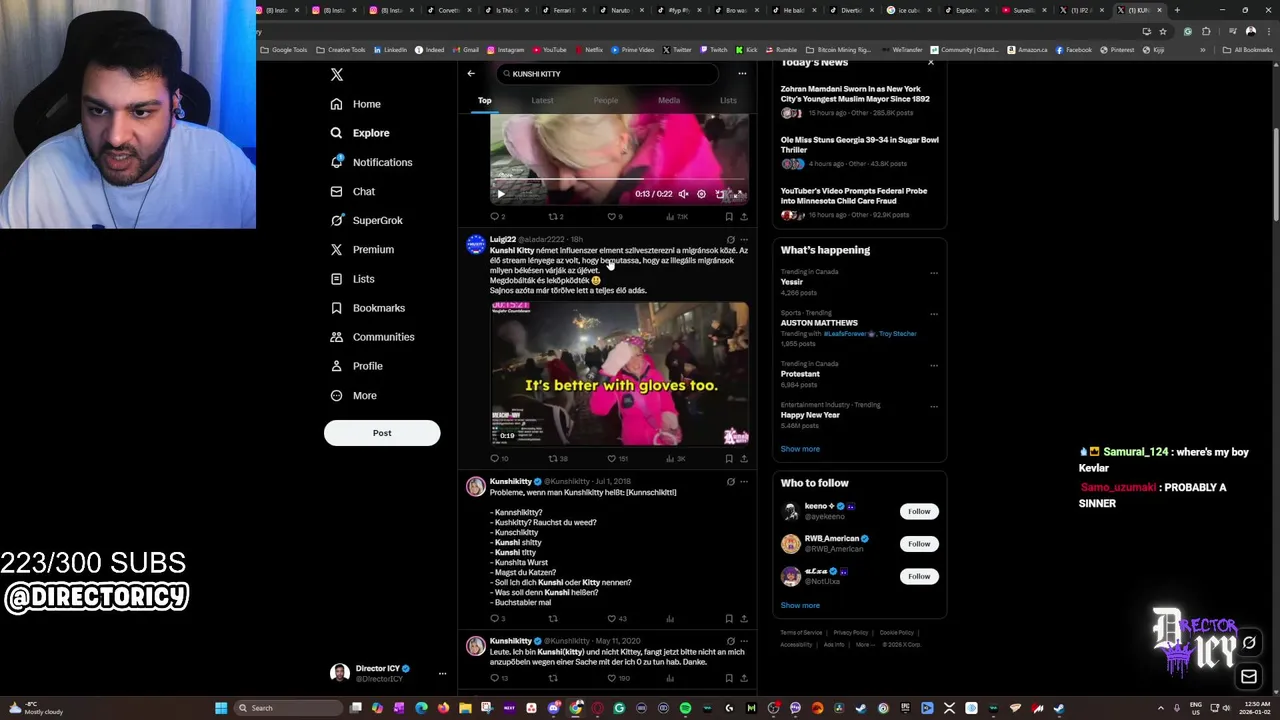This screenshot has width=1280, height=720.
Task: Bookmark Luigi22's post
Action: point(728,459)
